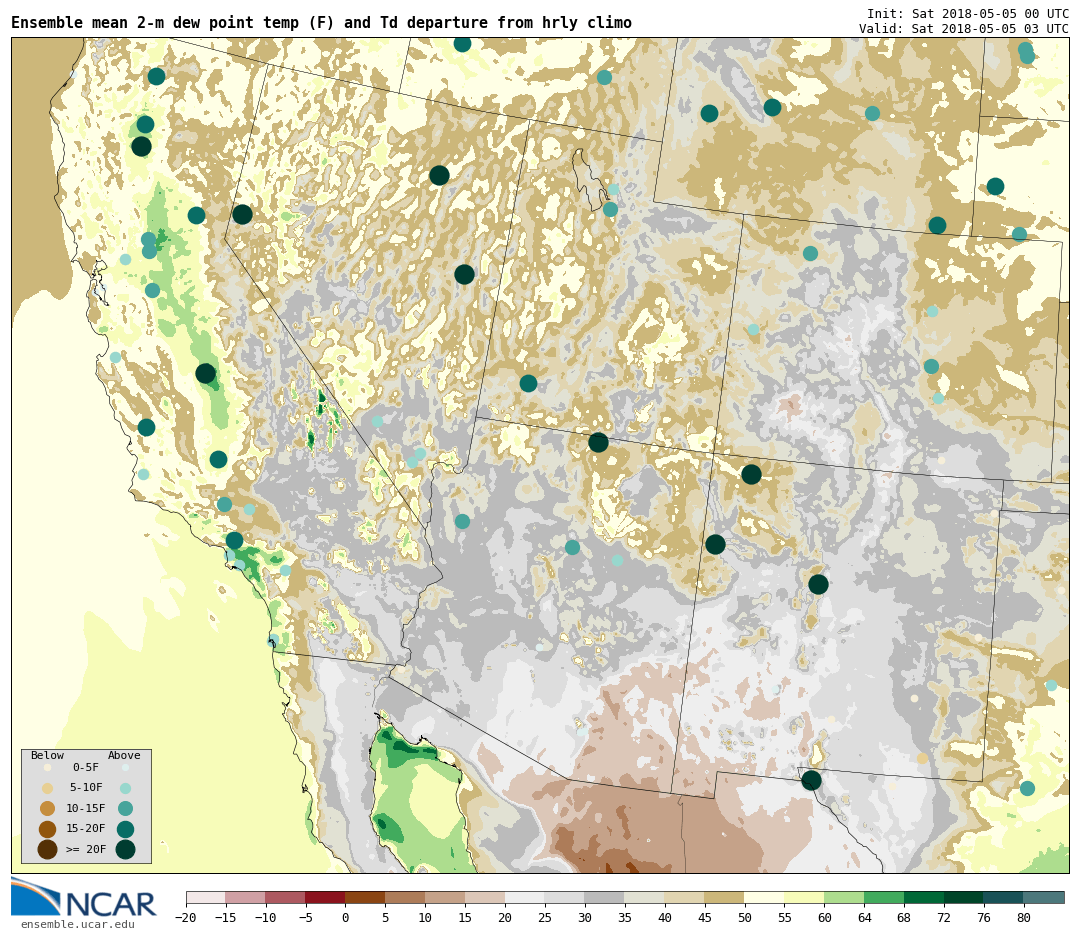Click the light green colorbar segment from 60 to 64
This screenshot has width=1080, height=936.
[845, 897]
